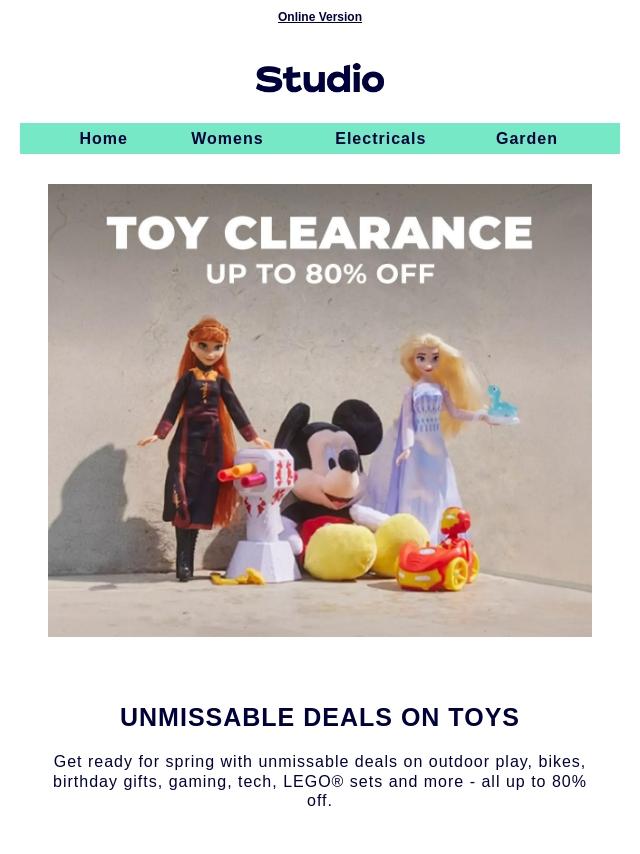The width and height of the screenshot is (640, 854).
Task: Open the Womens category
Action: (227, 138)
